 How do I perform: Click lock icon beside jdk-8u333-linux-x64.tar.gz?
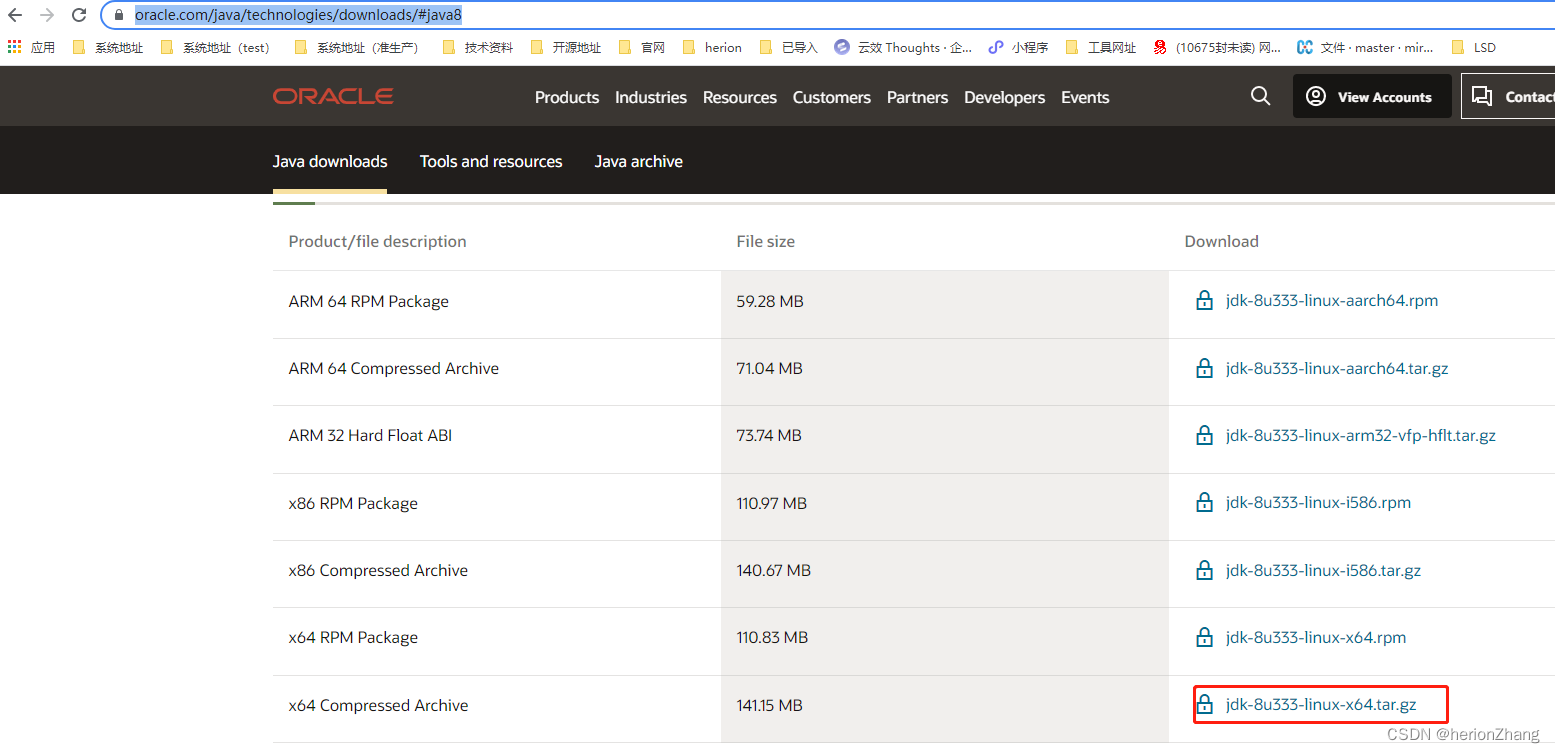tap(1205, 705)
